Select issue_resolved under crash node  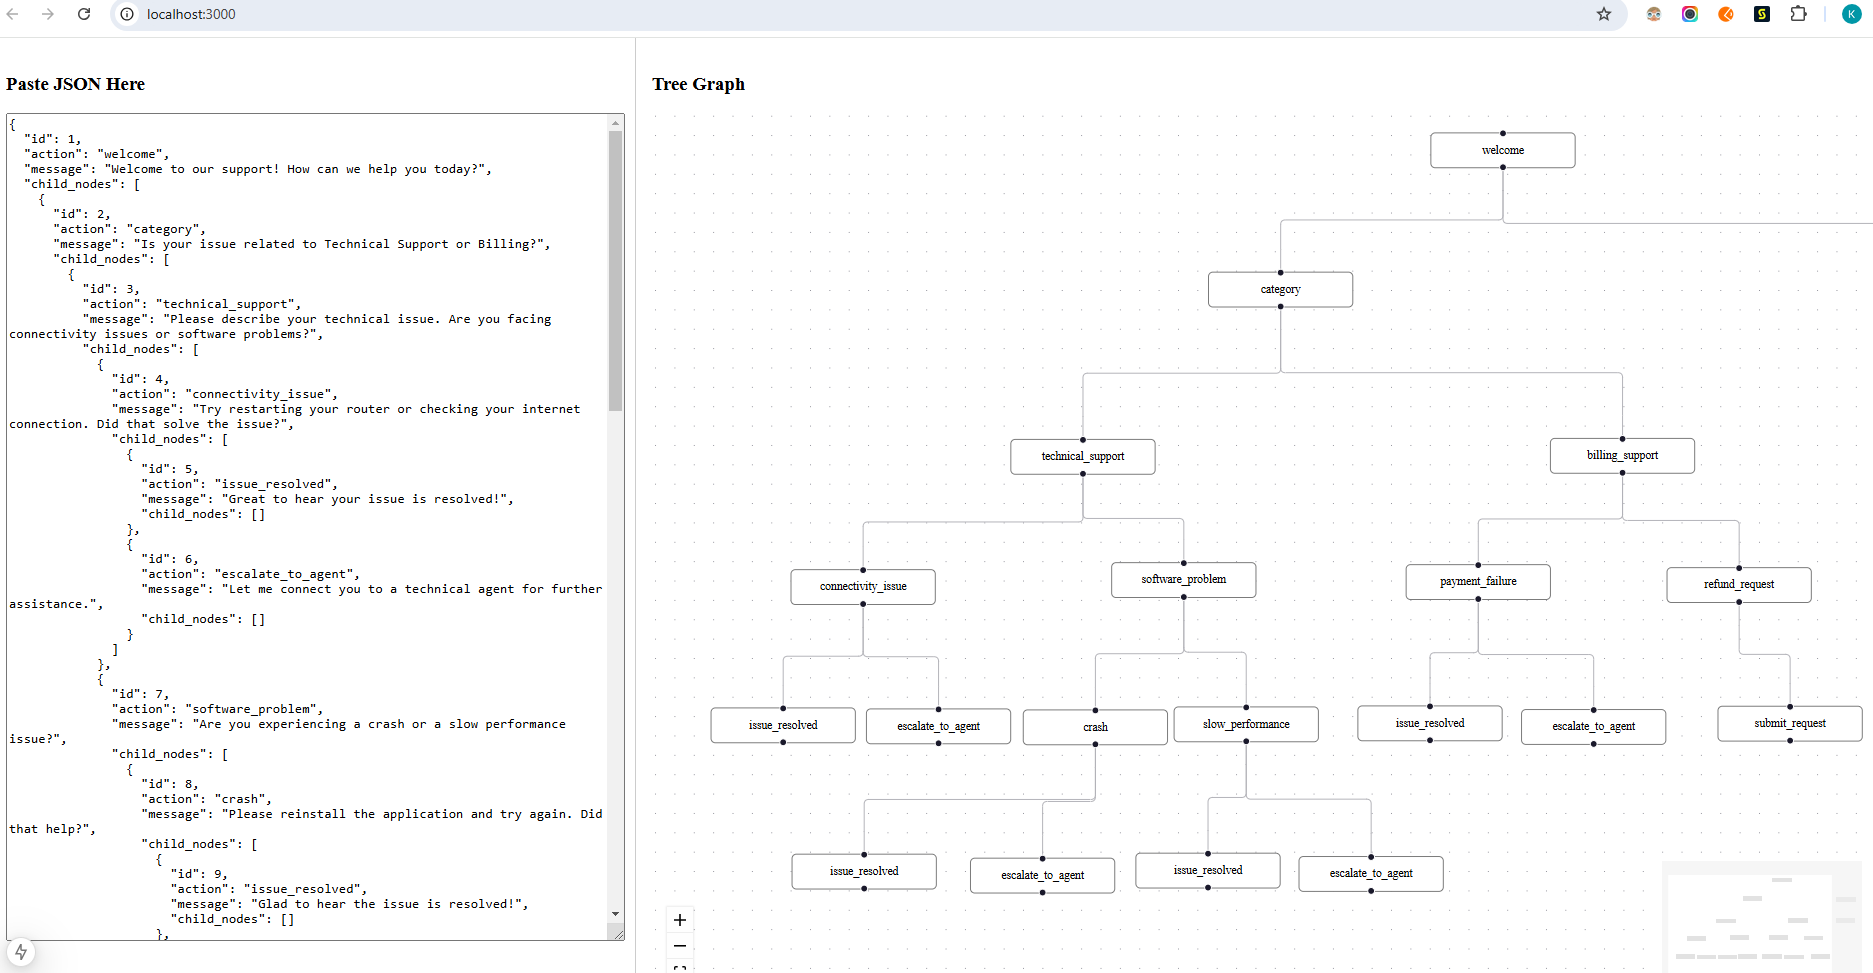[864, 871]
